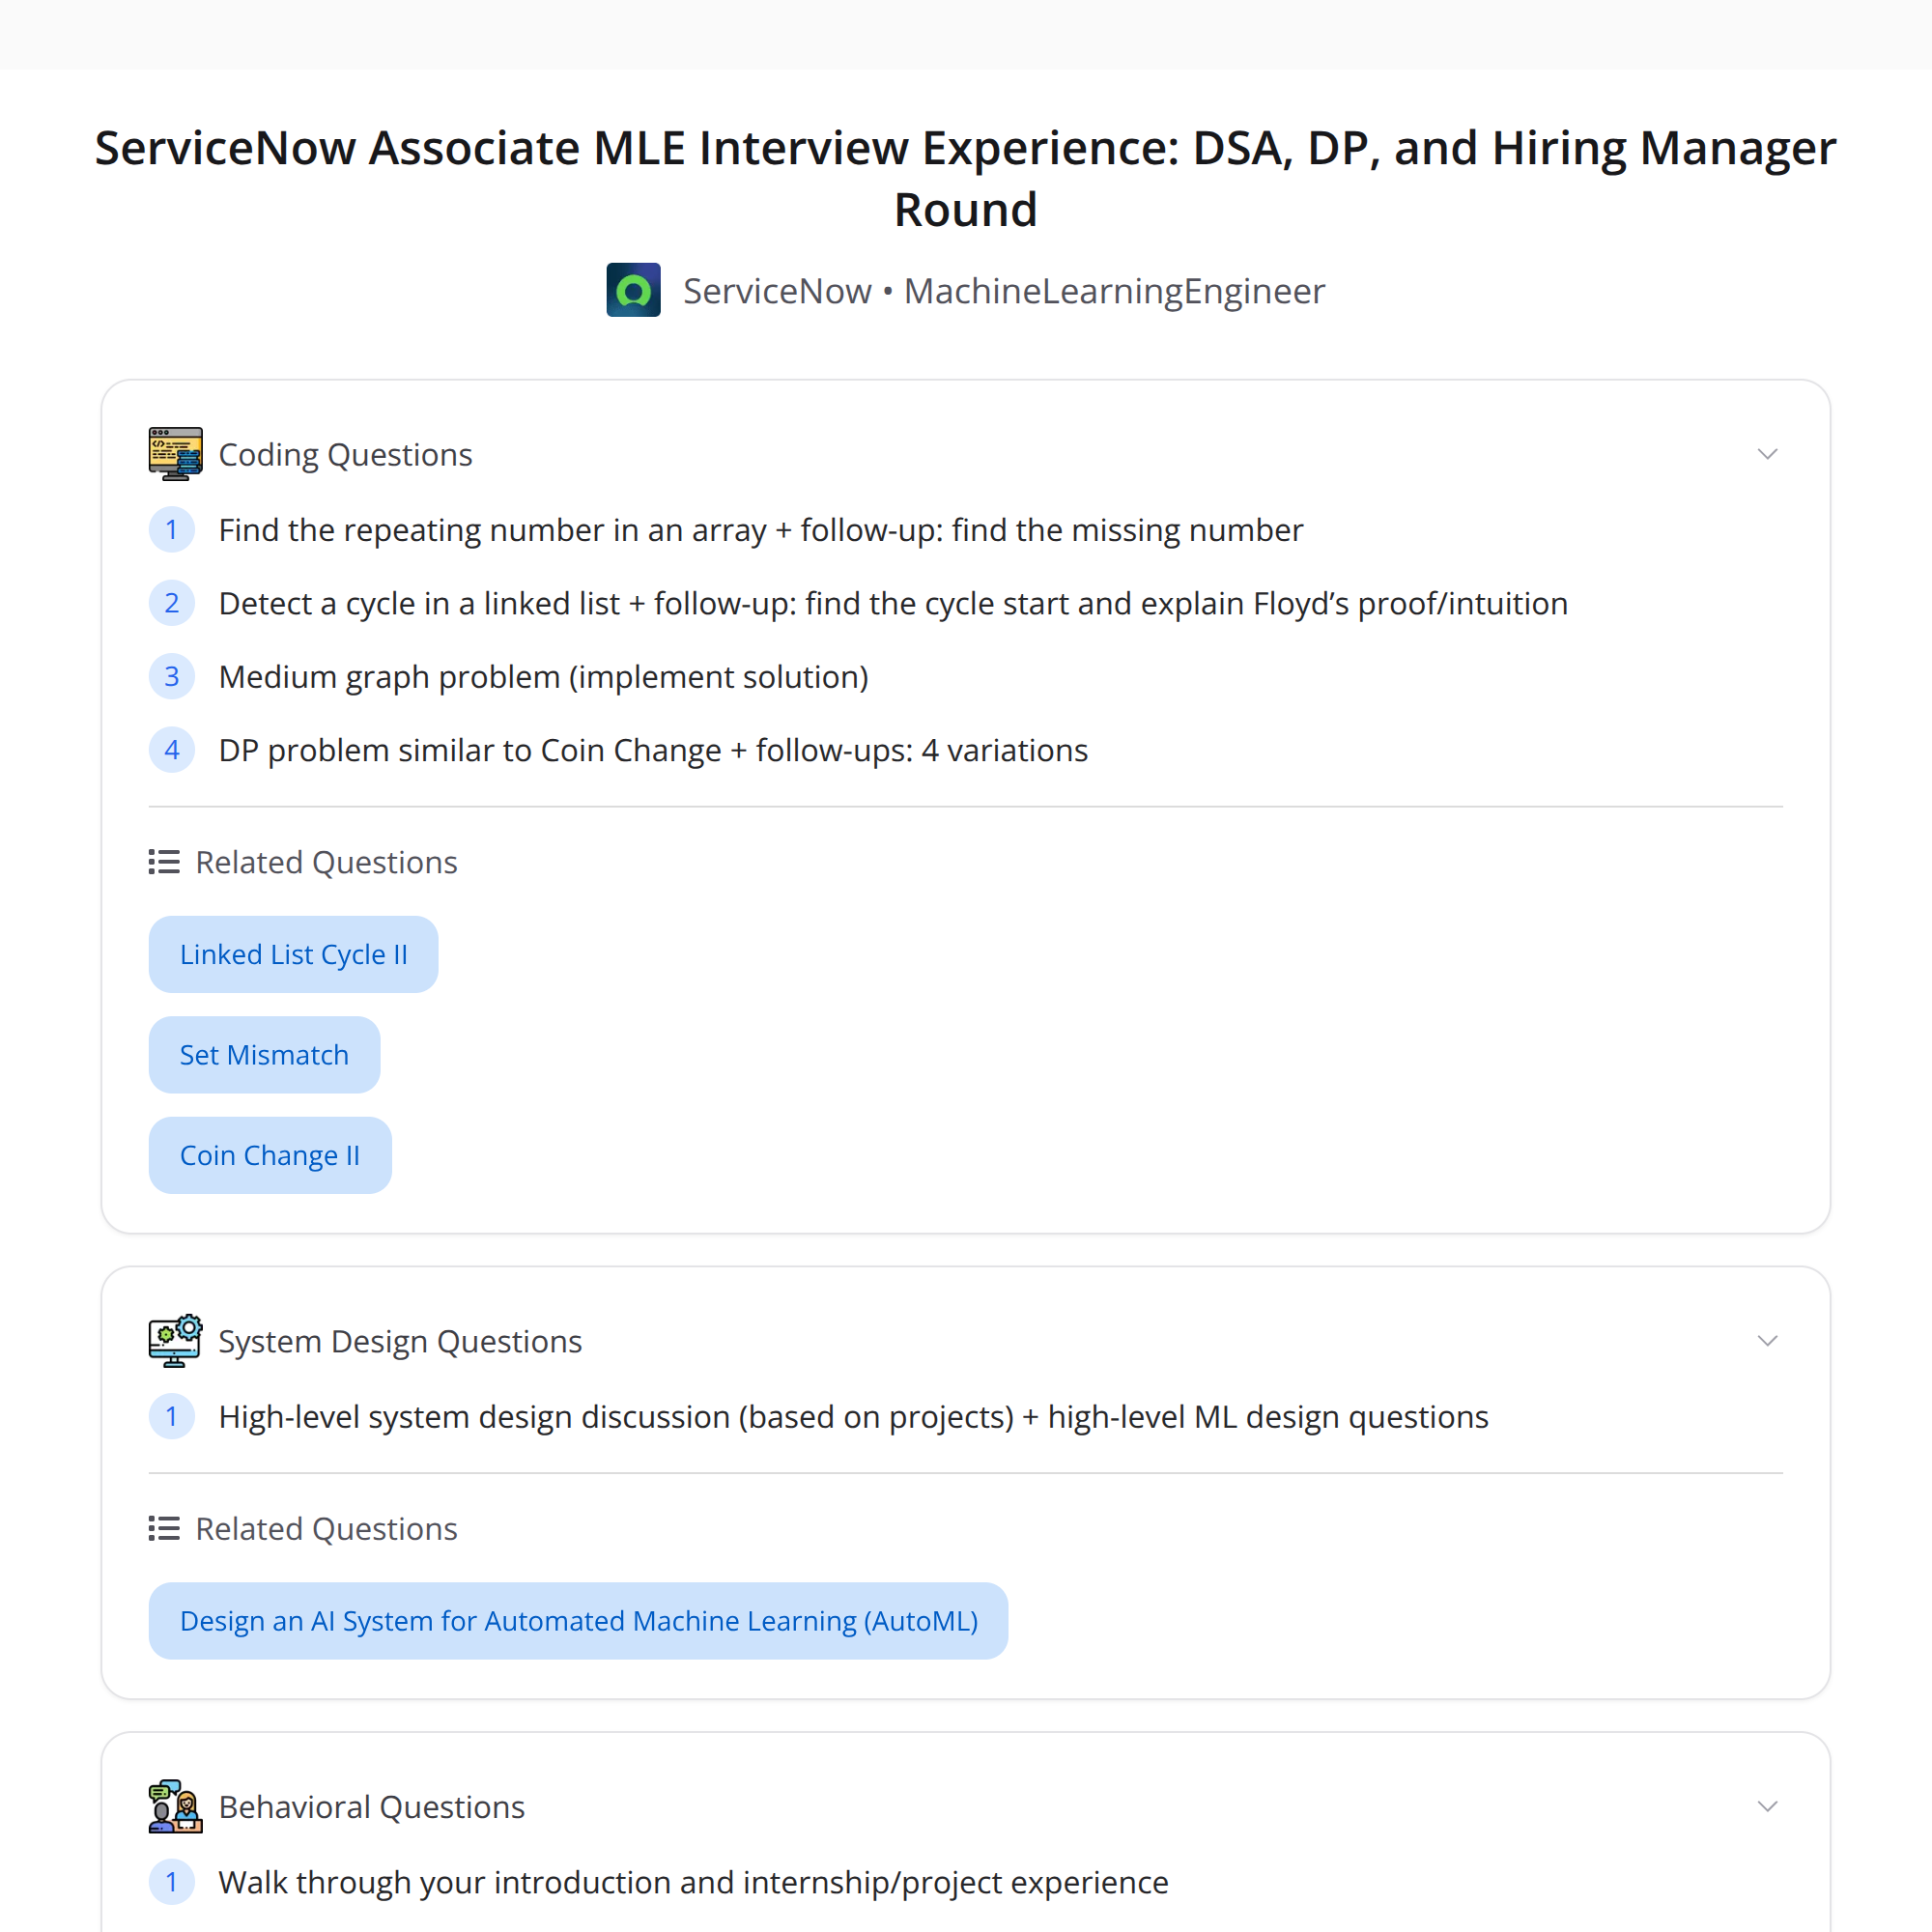Click number badge 2 next to linked list cycle question

pyautogui.click(x=172, y=603)
